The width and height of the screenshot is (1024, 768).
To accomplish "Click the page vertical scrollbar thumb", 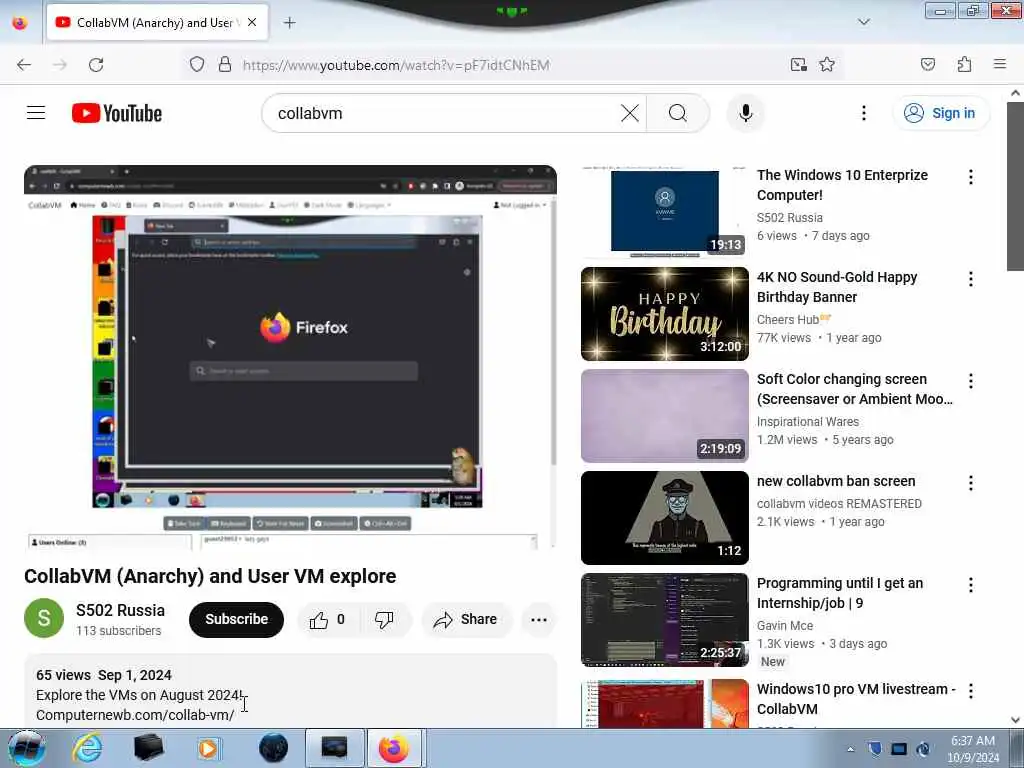I will (1015, 185).
